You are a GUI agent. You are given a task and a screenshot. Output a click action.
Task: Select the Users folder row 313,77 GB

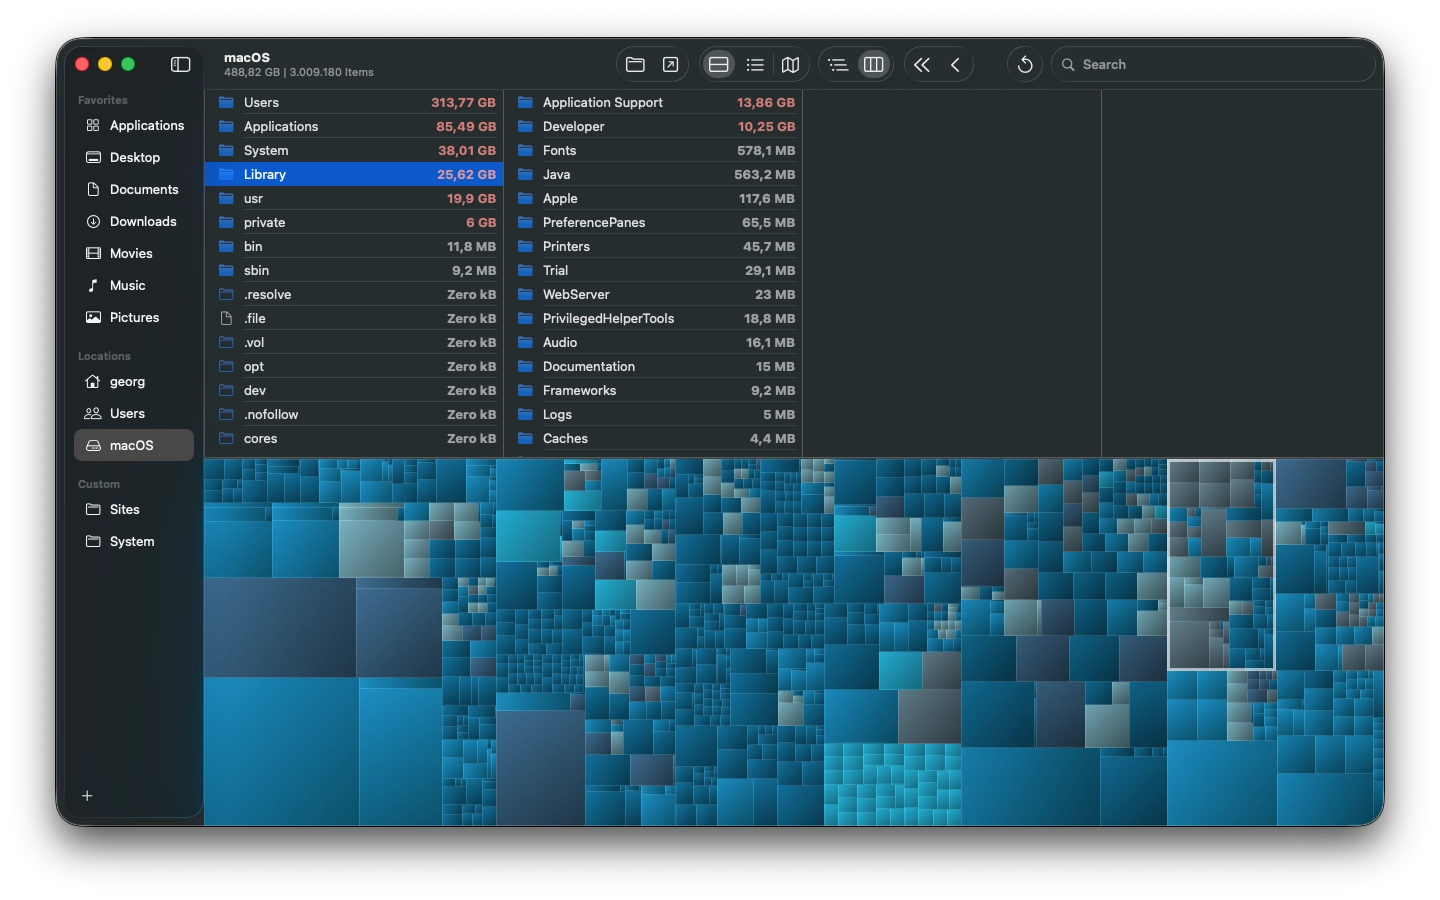click(354, 102)
